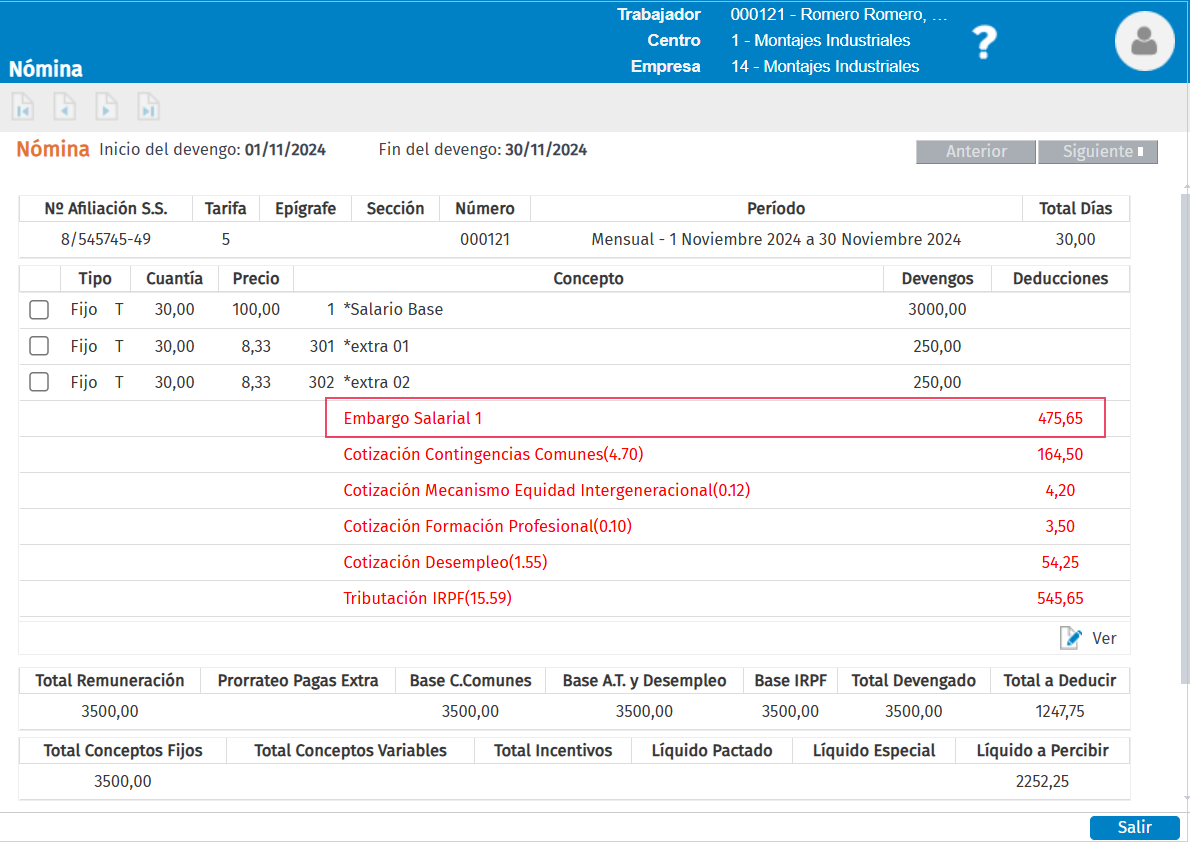This screenshot has height=842, width=1190.
Task: Select the extra 01 row checkbox
Action: click(39, 346)
